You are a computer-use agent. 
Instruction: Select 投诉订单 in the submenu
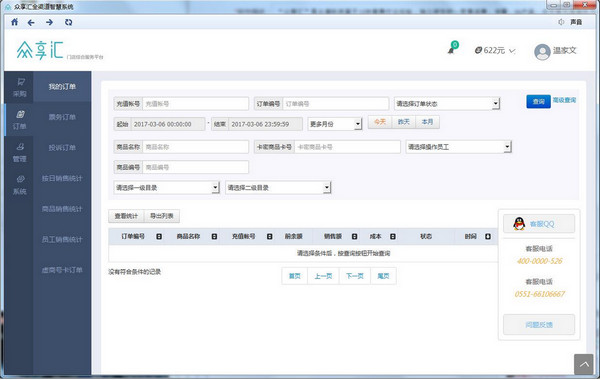click(62, 148)
